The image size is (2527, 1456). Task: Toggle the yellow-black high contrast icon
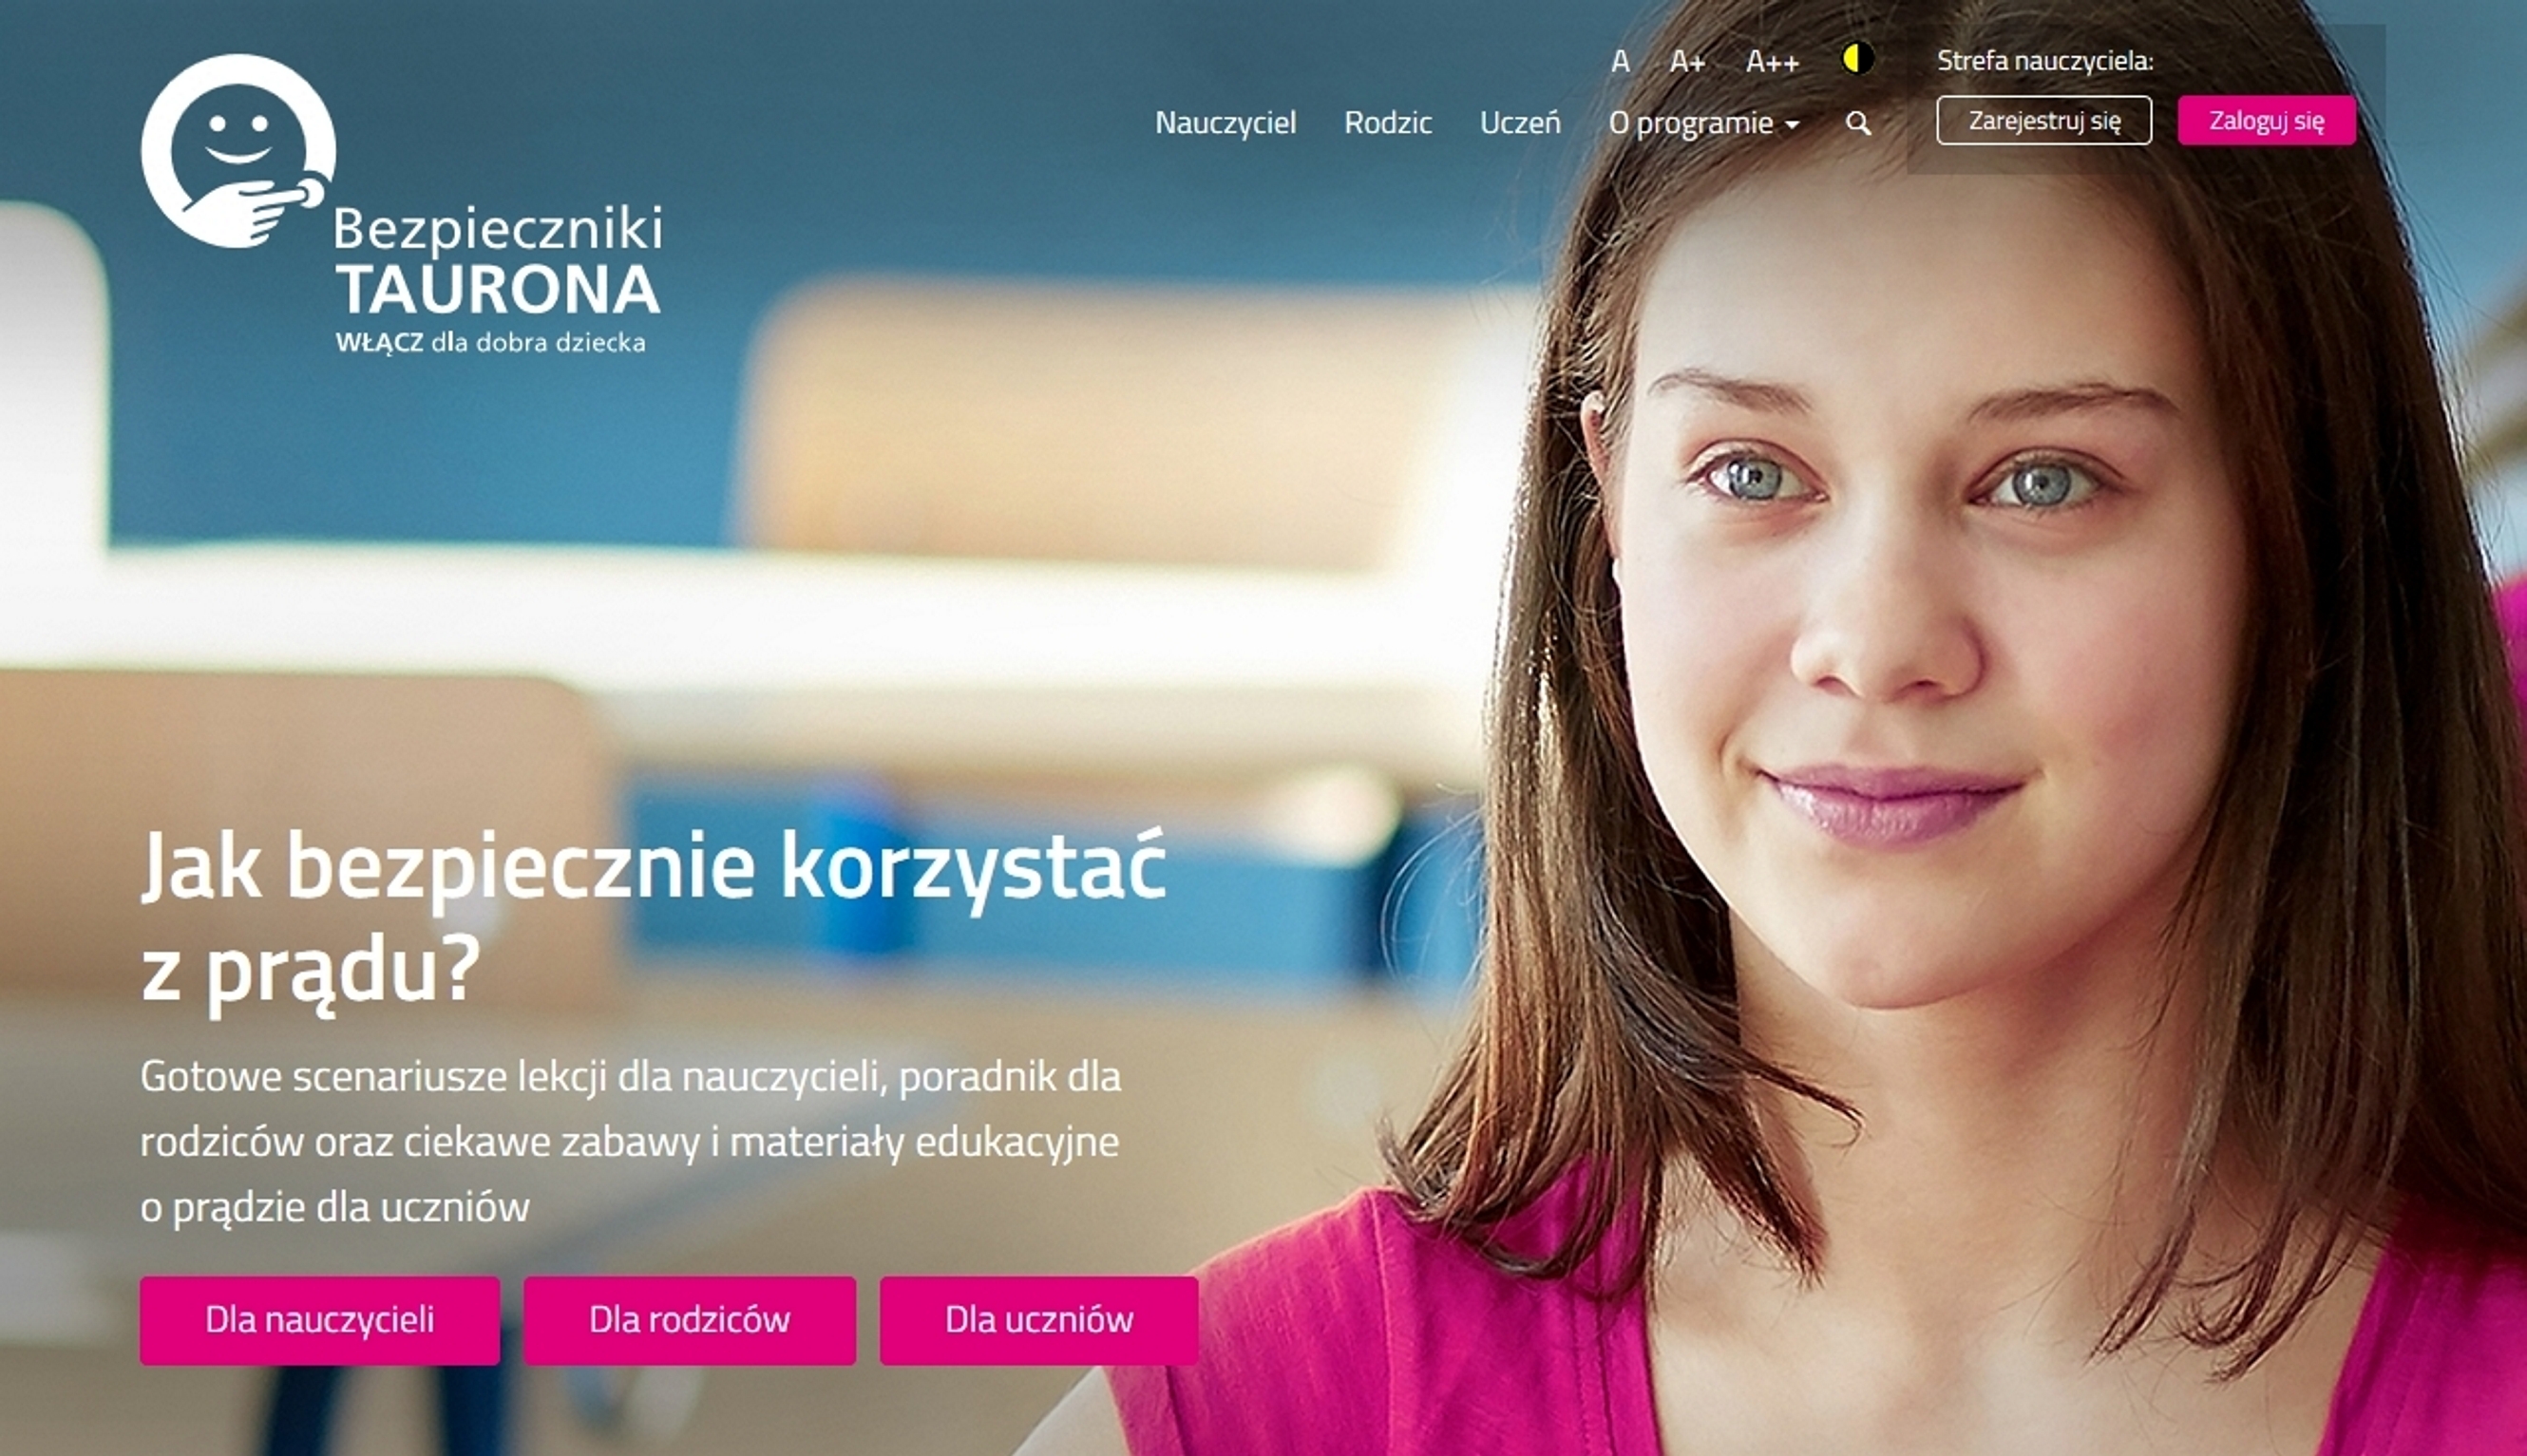1858,58
